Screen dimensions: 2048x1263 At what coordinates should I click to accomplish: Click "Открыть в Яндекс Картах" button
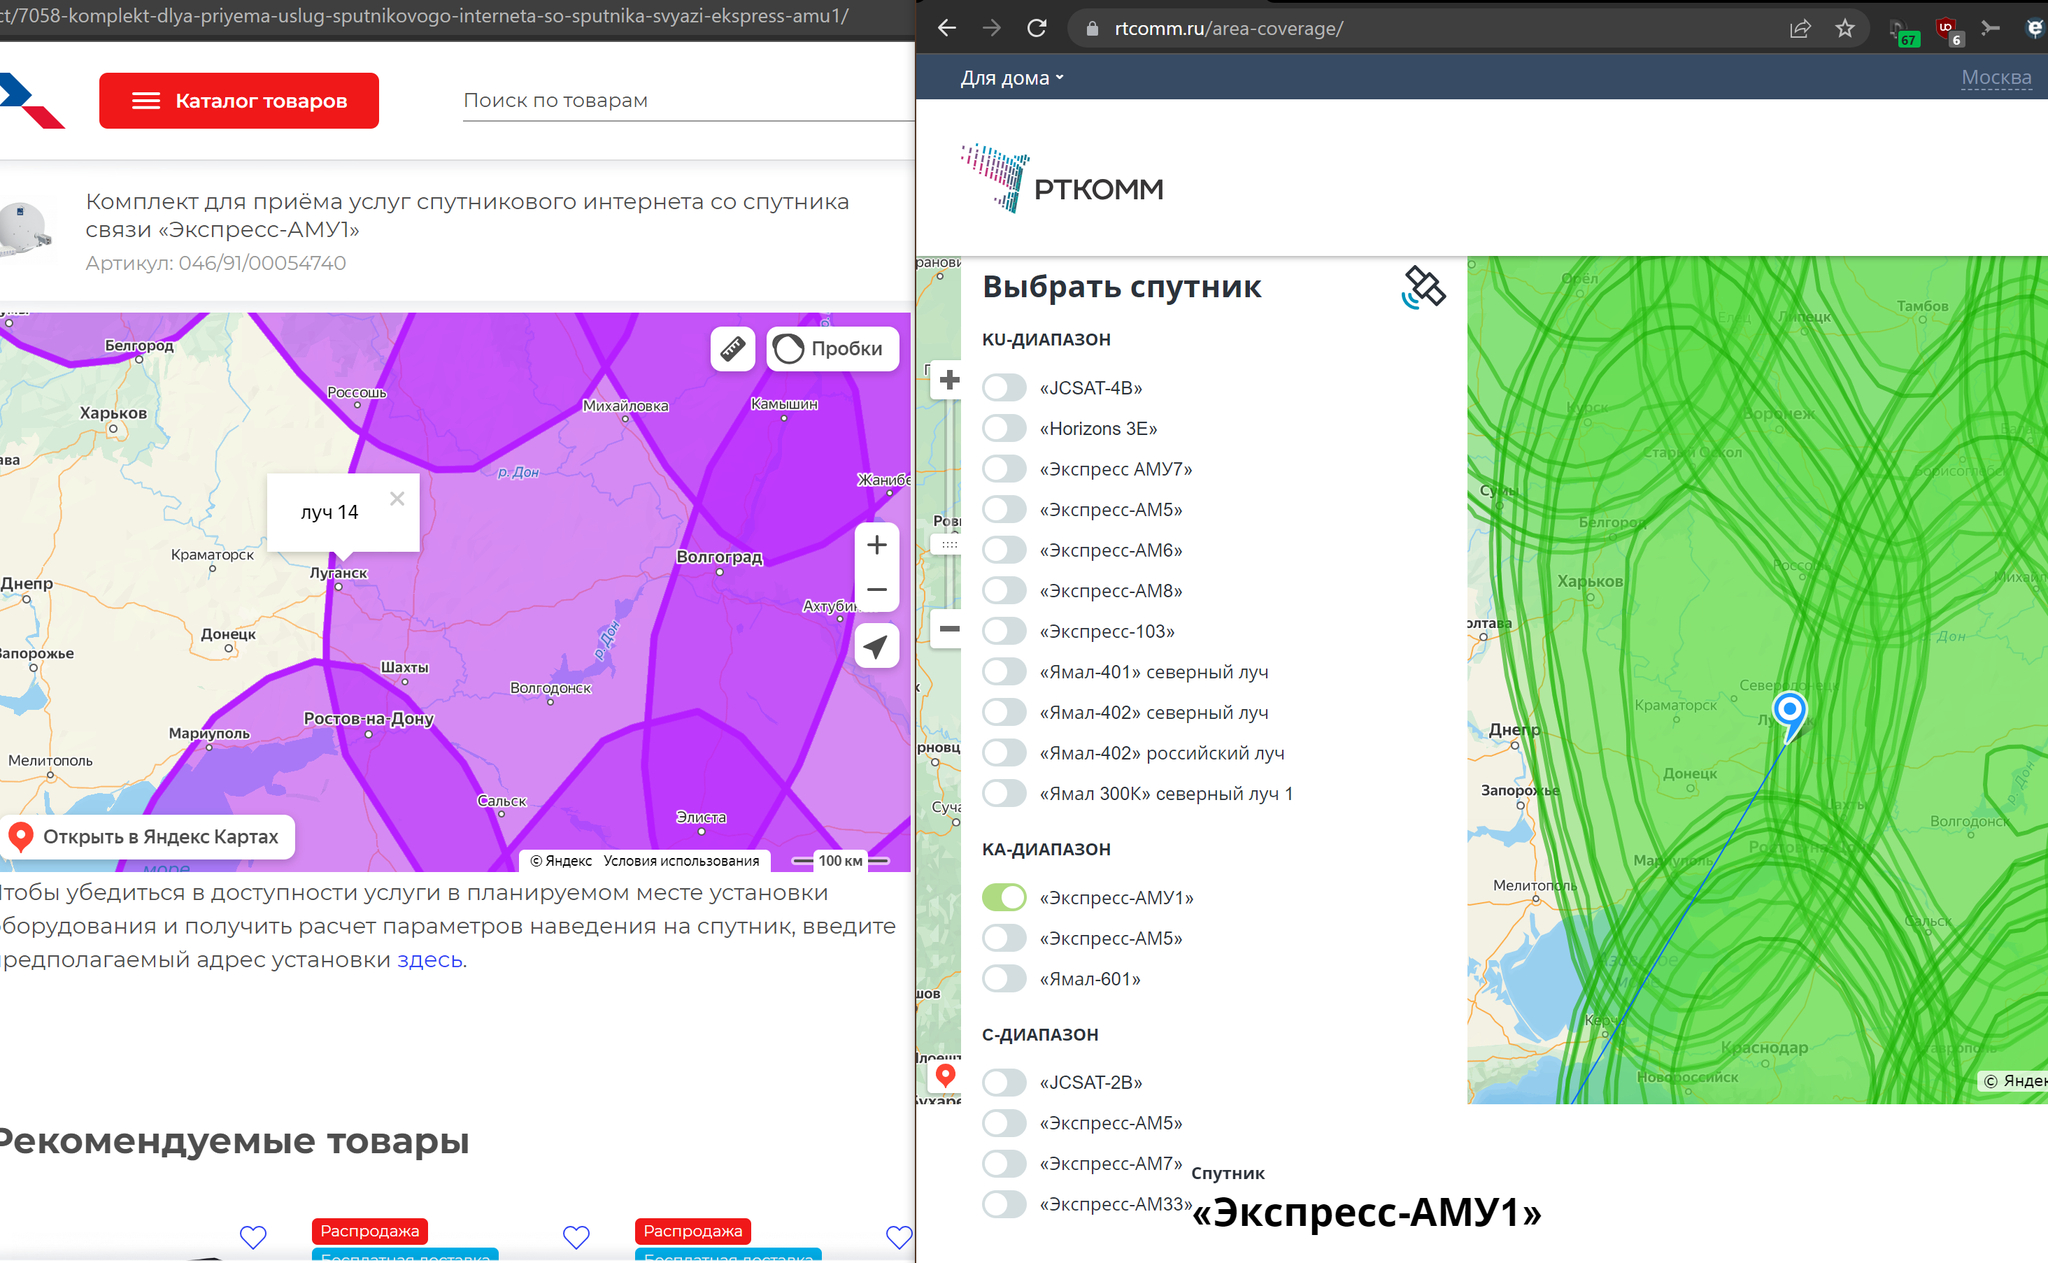pos(148,837)
